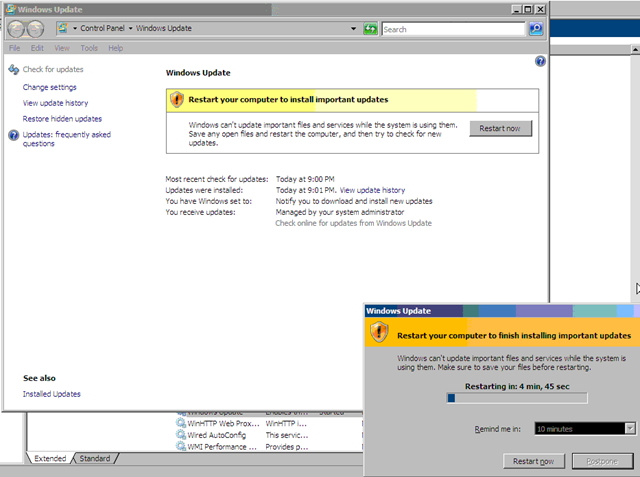This screenshot has height=477, width=640.
Task: Maximize the Windows Update window
Action: coord(528,9)
